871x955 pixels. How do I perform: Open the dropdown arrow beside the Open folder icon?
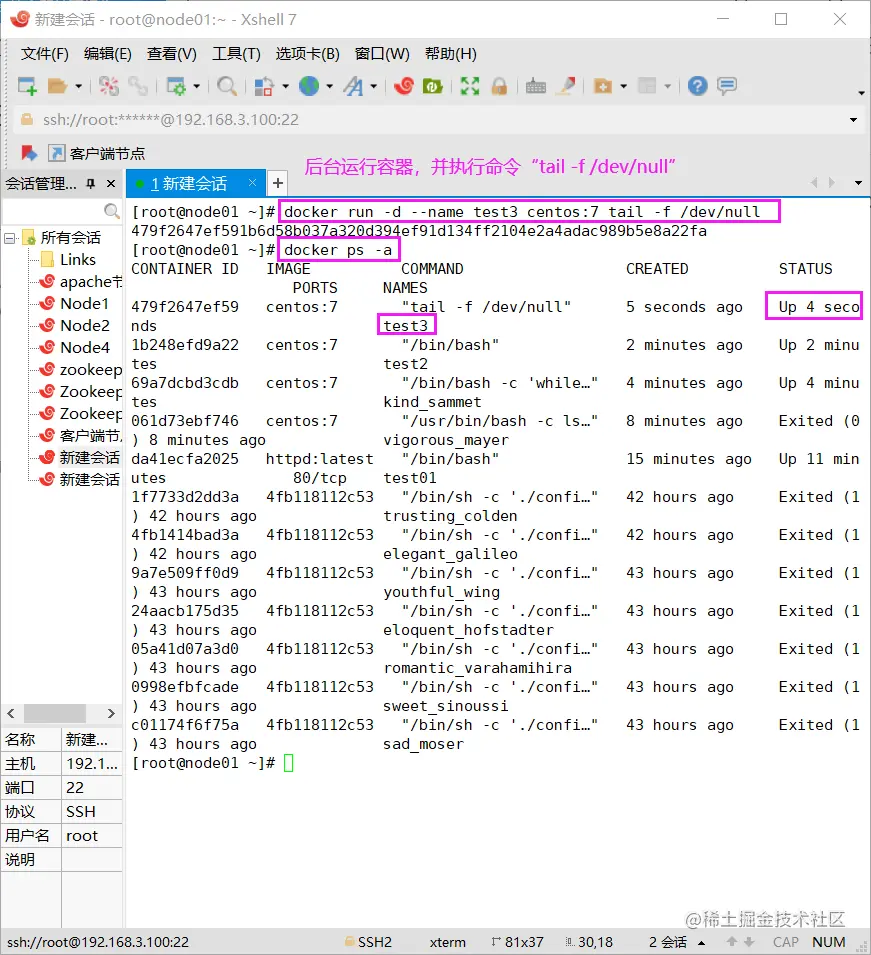[x=79, y=87]
